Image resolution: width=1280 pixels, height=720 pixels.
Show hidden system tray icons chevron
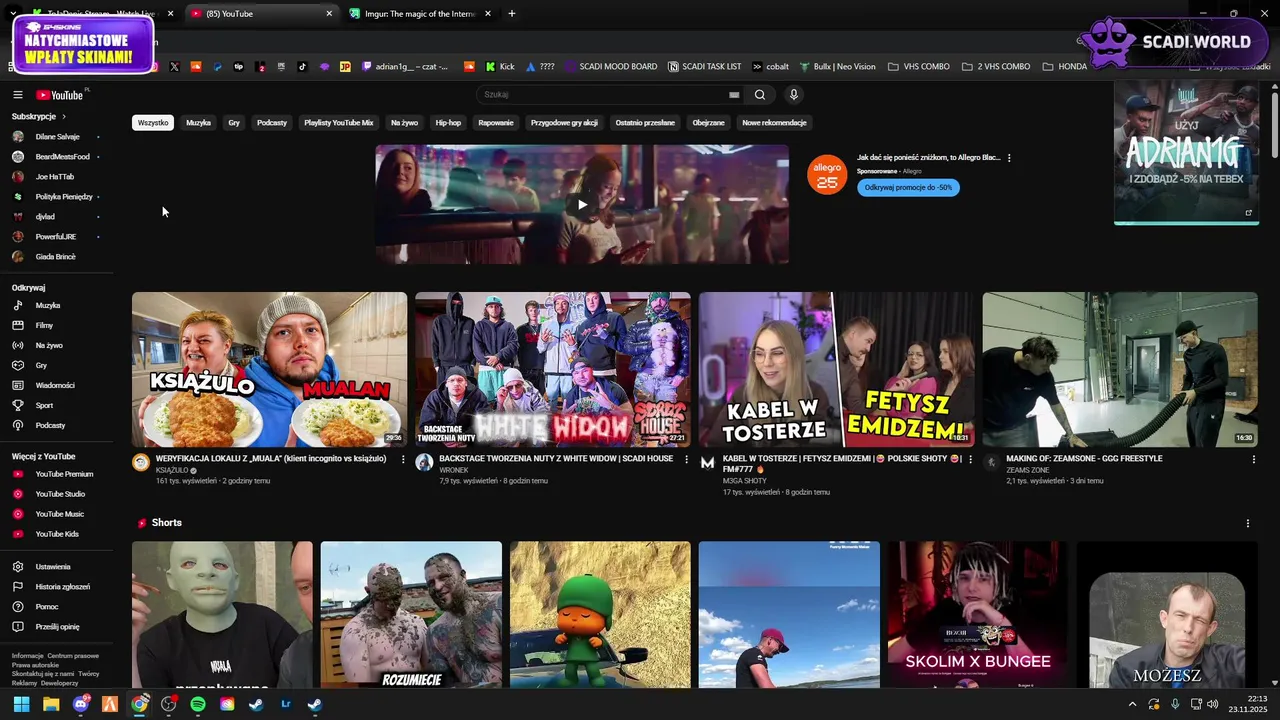pos(1132,704)
